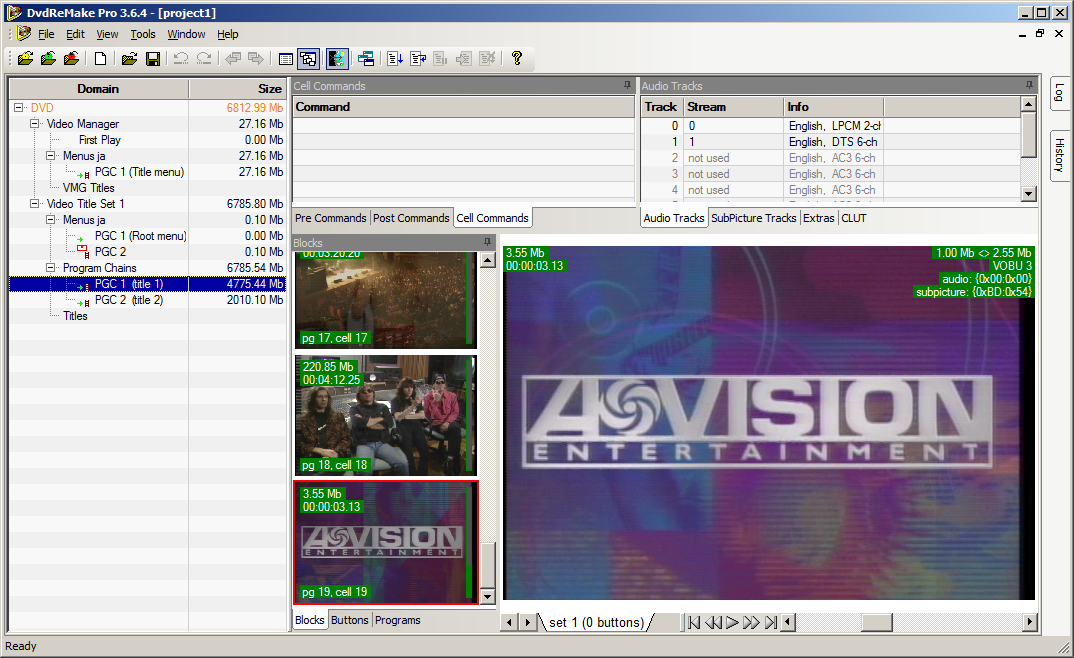Switch to Extras tab
Viewport: 1074px width, 658px height.
(x=819, y=218)
